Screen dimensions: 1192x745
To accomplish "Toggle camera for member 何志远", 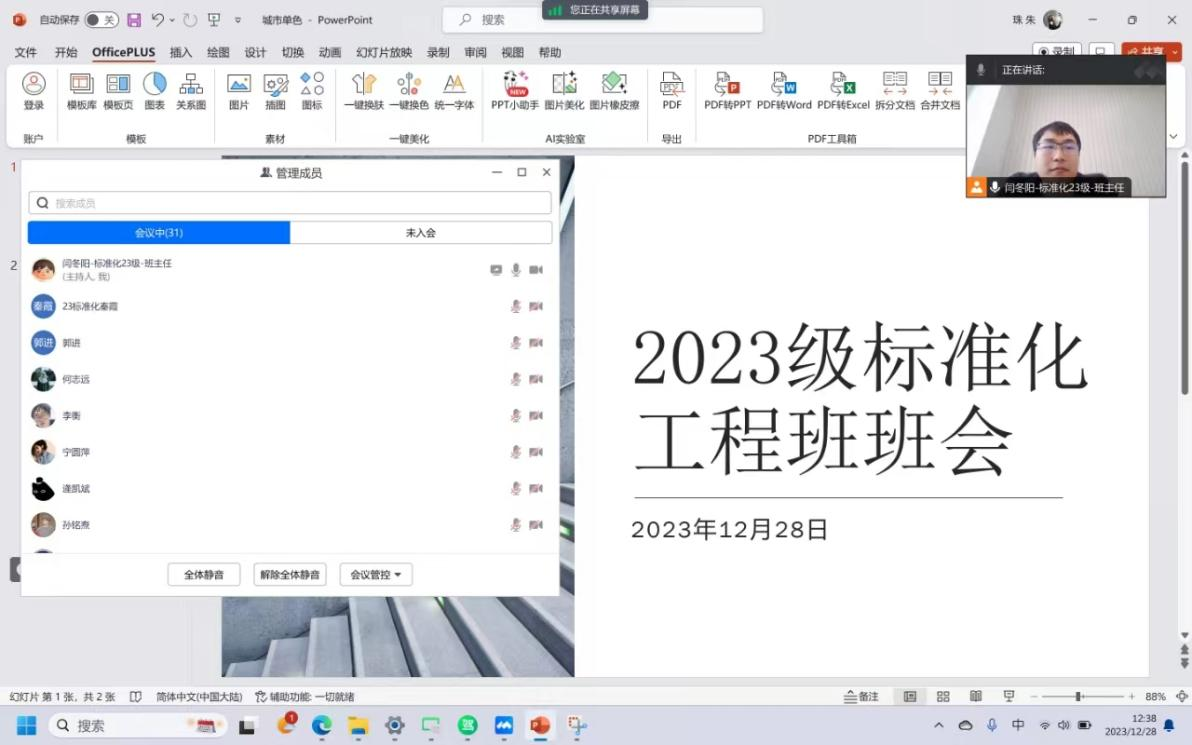I will click(x=536, y=379).
